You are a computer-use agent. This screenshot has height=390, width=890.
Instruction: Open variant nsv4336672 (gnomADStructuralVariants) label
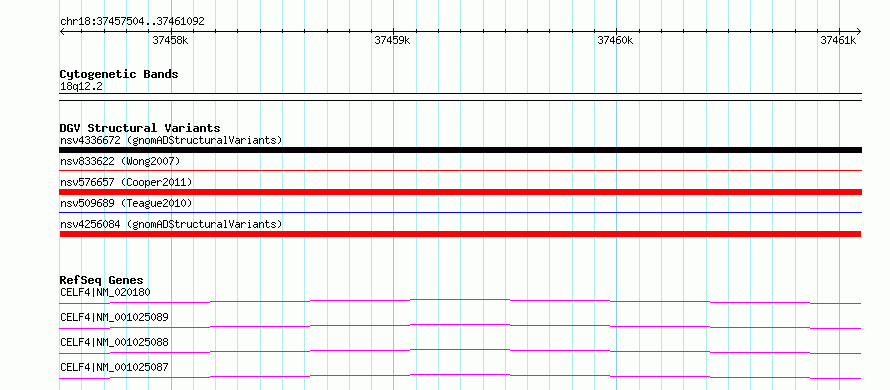coord(171,140)
